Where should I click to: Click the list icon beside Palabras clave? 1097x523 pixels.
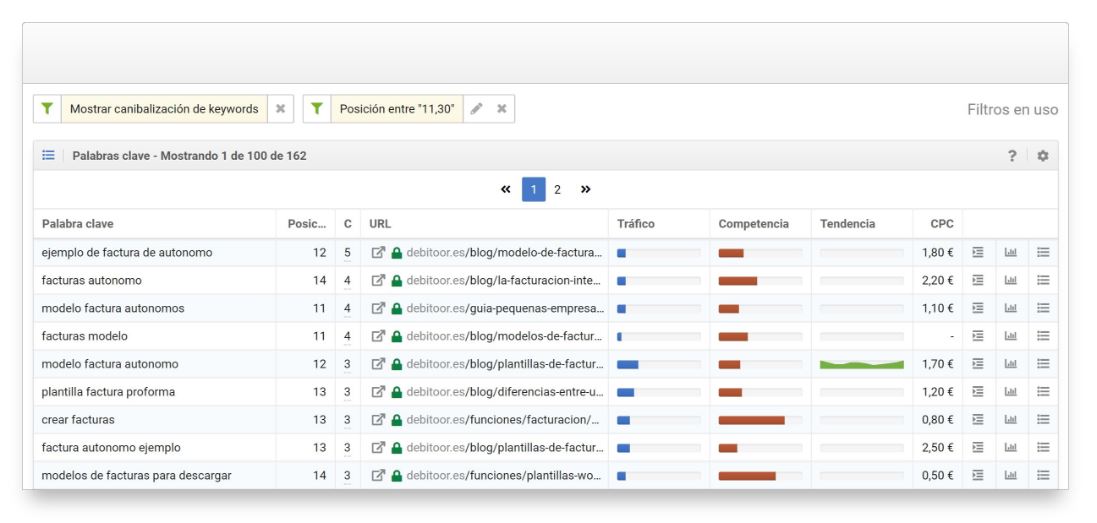point(48,156)
